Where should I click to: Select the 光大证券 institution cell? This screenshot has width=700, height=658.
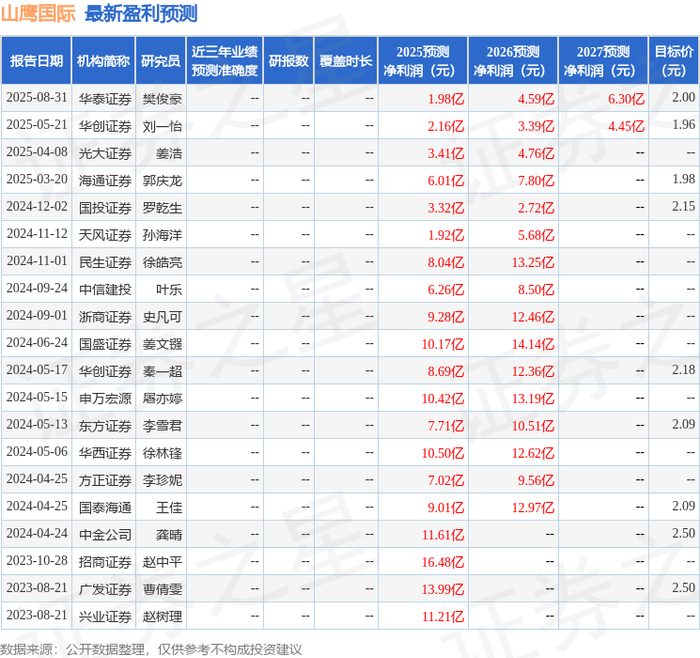(x=105, y=153)
